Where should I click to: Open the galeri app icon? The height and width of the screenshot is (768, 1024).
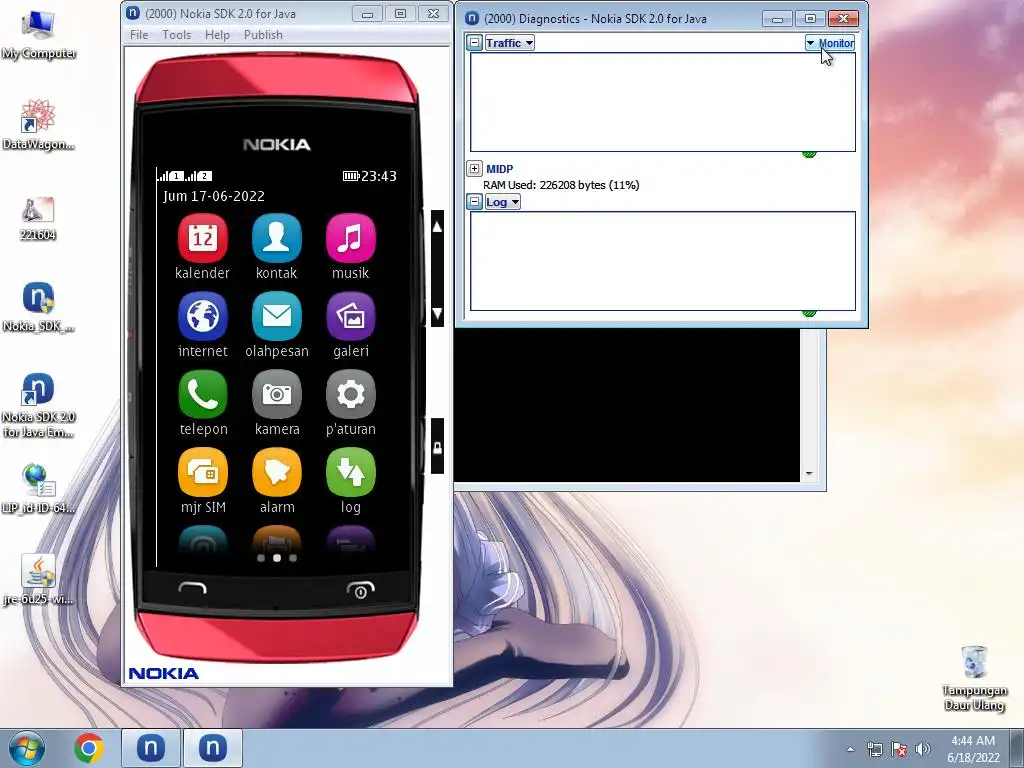pos(351,317)
